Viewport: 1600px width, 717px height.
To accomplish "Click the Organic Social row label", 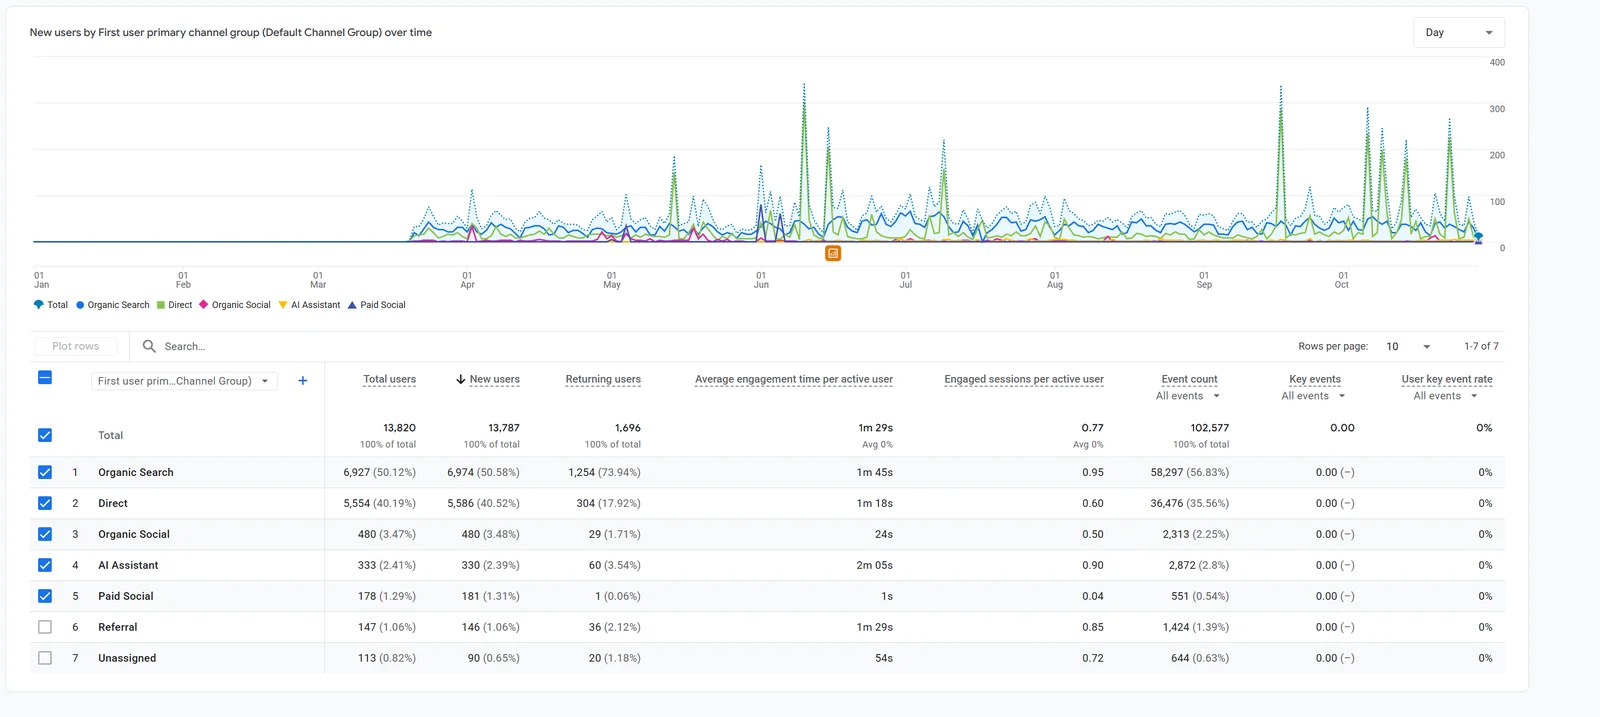I will point(134,534).
